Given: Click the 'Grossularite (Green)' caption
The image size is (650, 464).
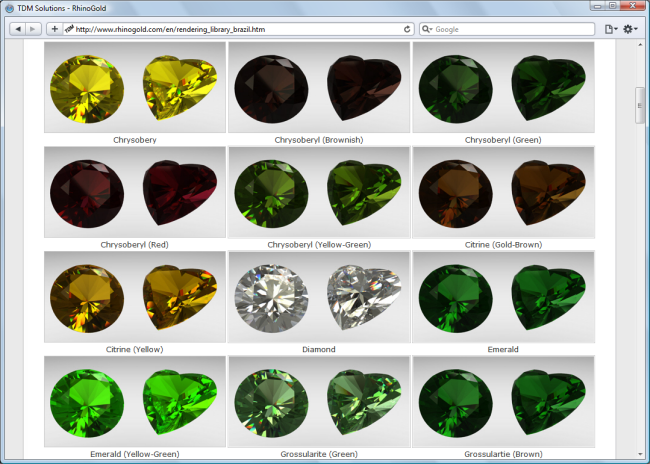Looking at the screenshot, I should [319, 454].
